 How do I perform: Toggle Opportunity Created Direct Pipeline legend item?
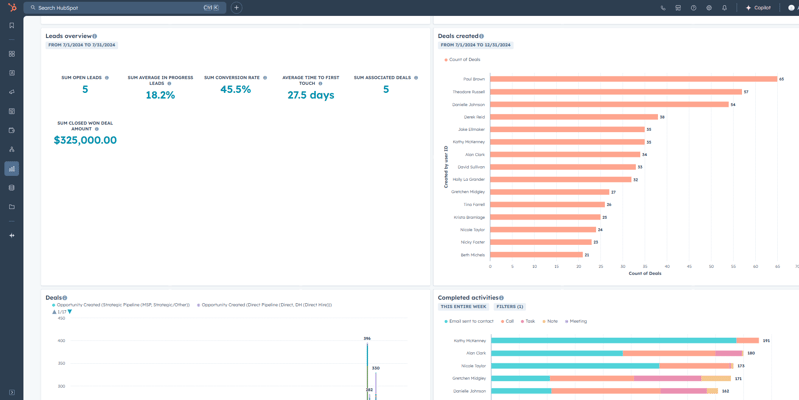[264, 305]
